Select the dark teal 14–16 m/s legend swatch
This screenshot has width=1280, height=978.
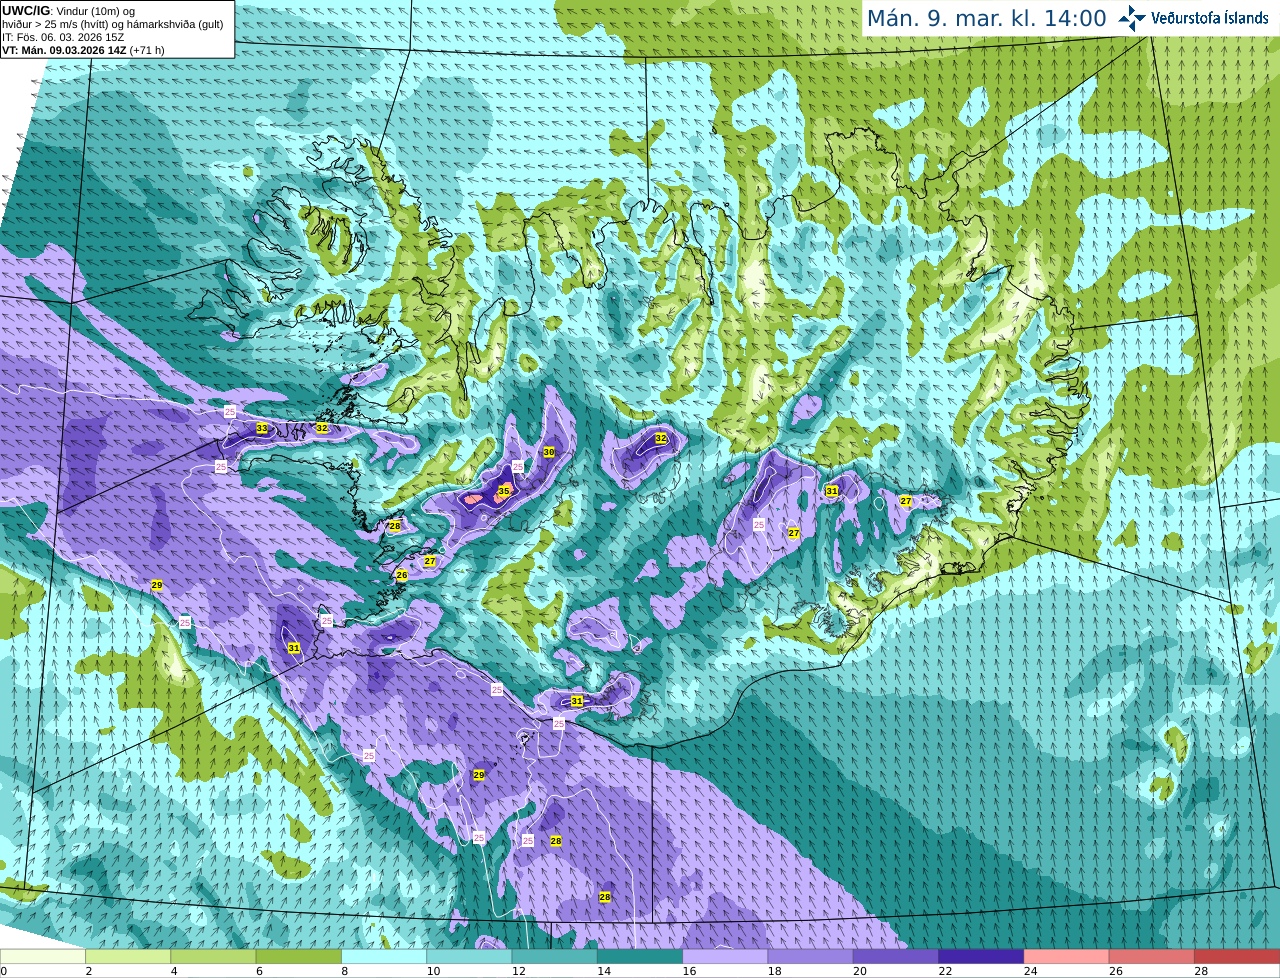(x=640, y=956)
